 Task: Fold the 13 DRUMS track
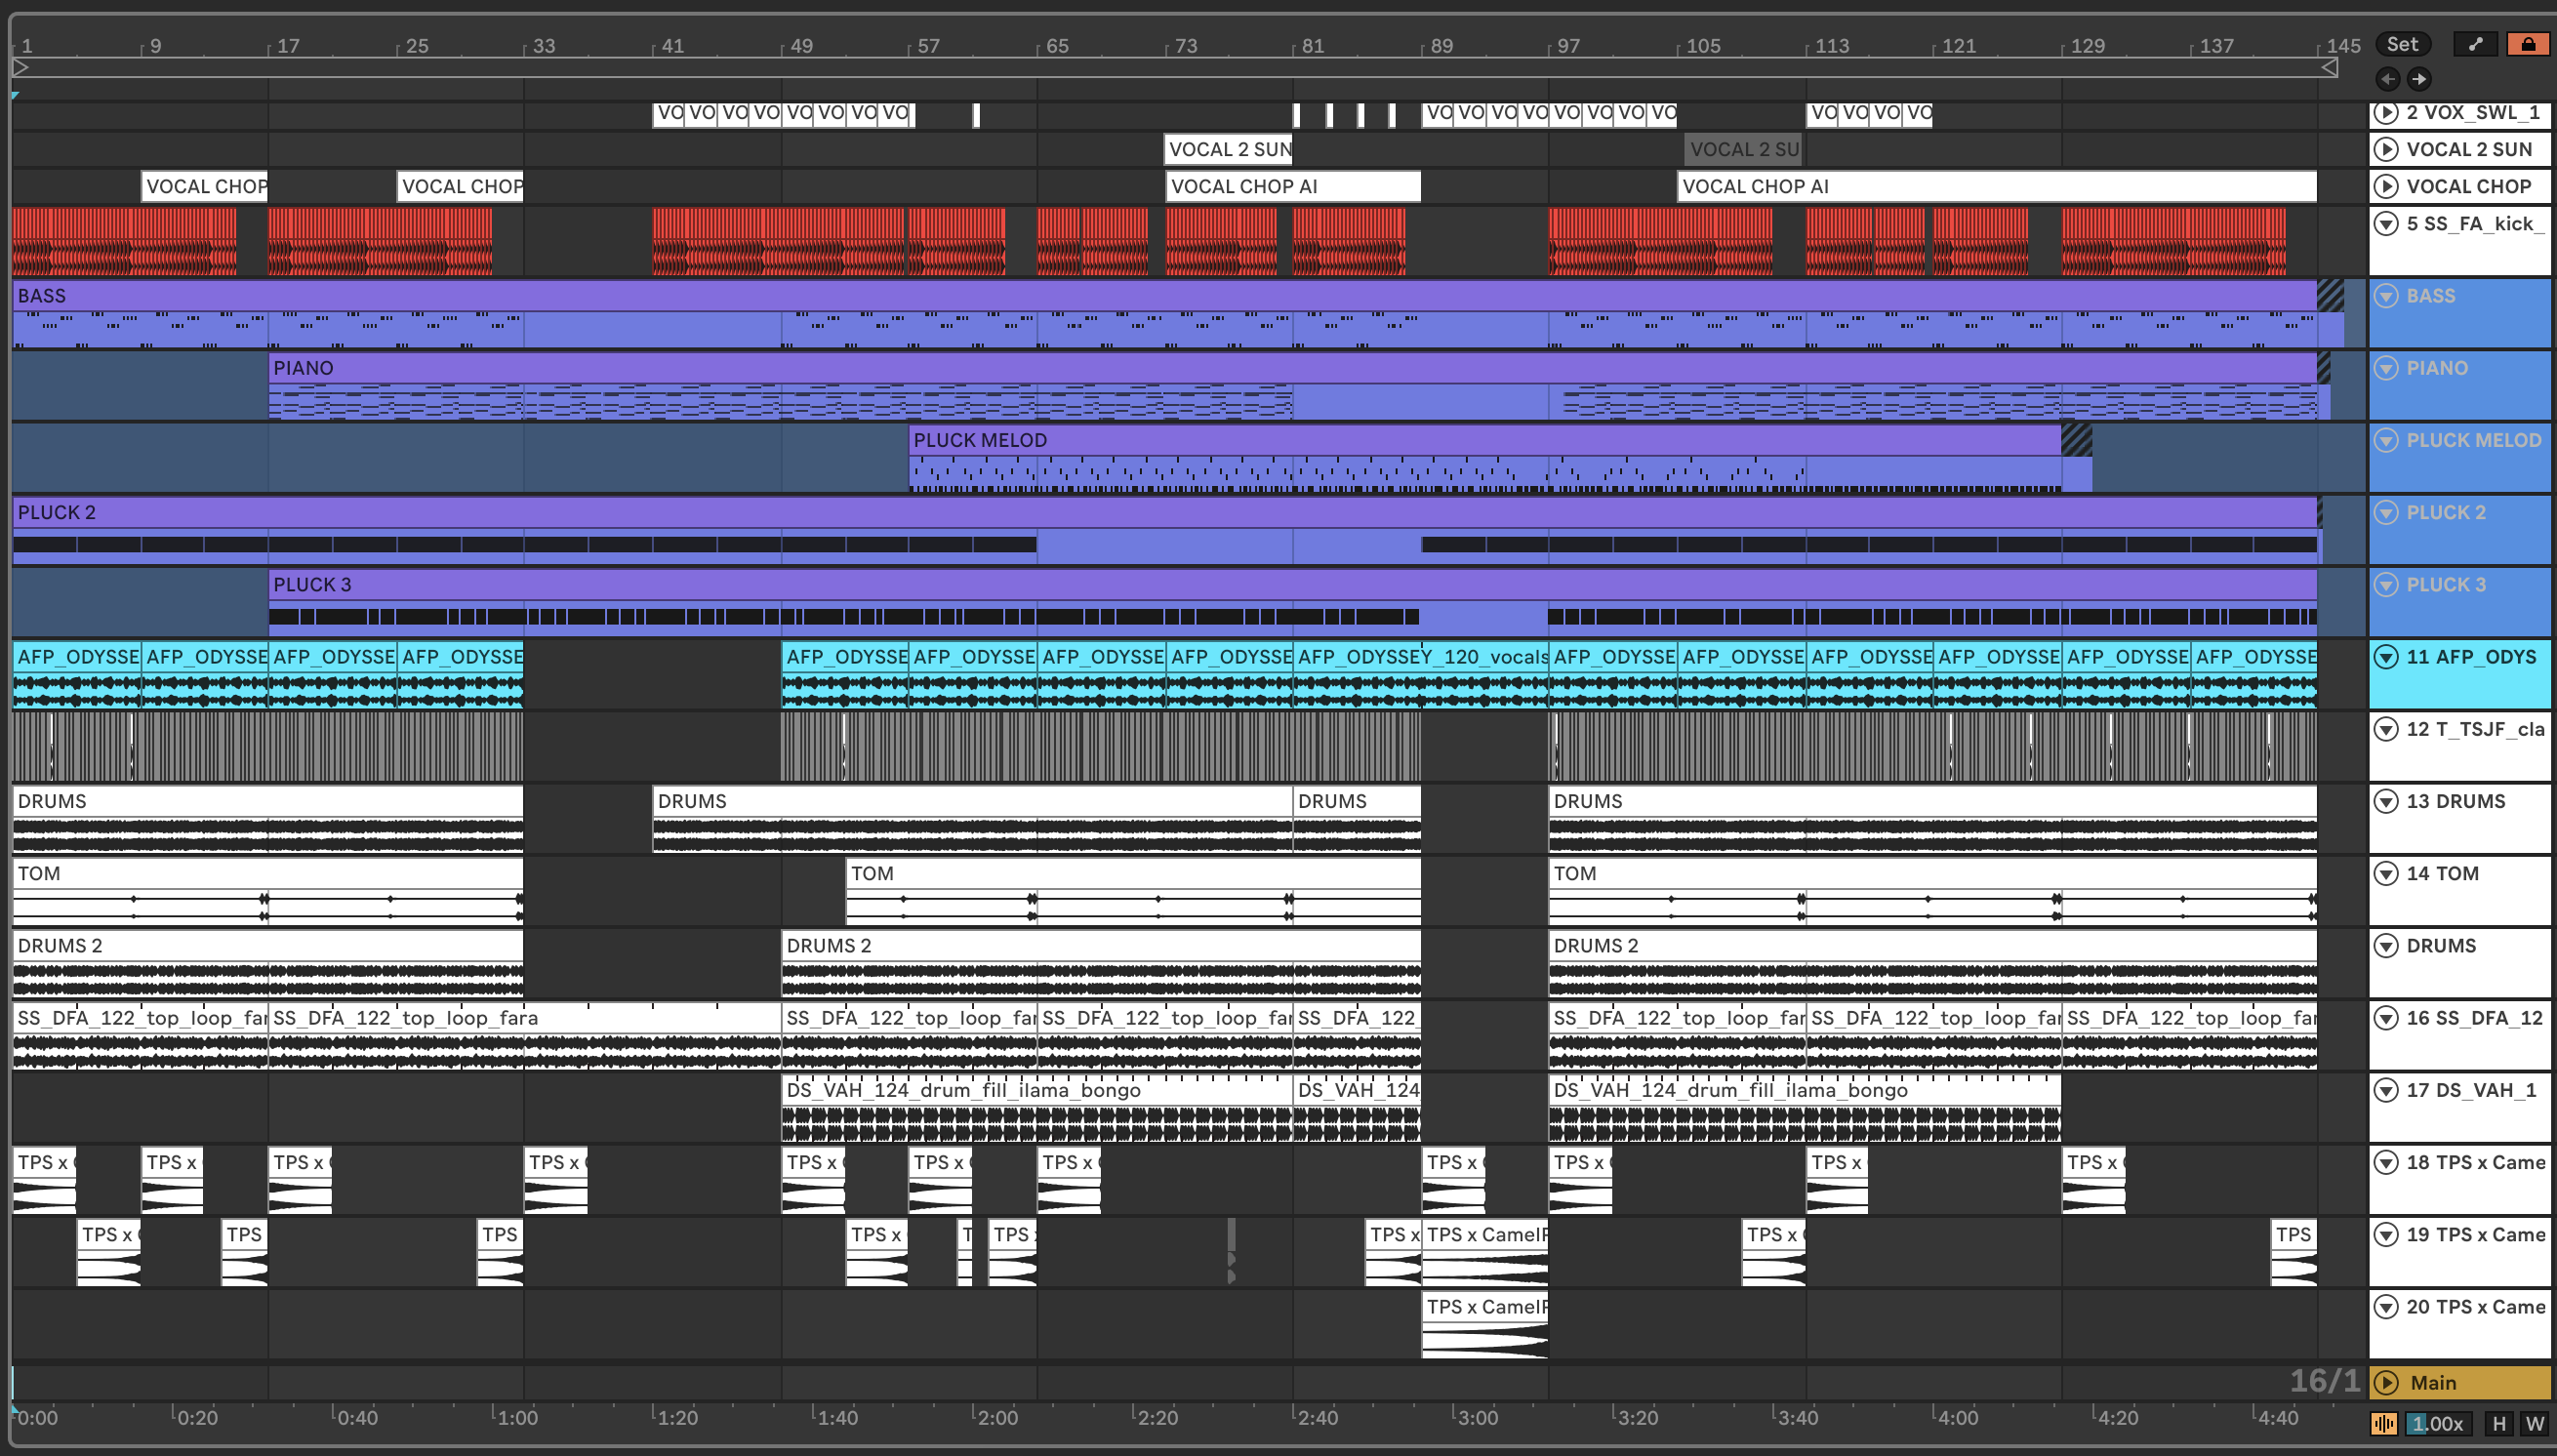point(2386,801)
